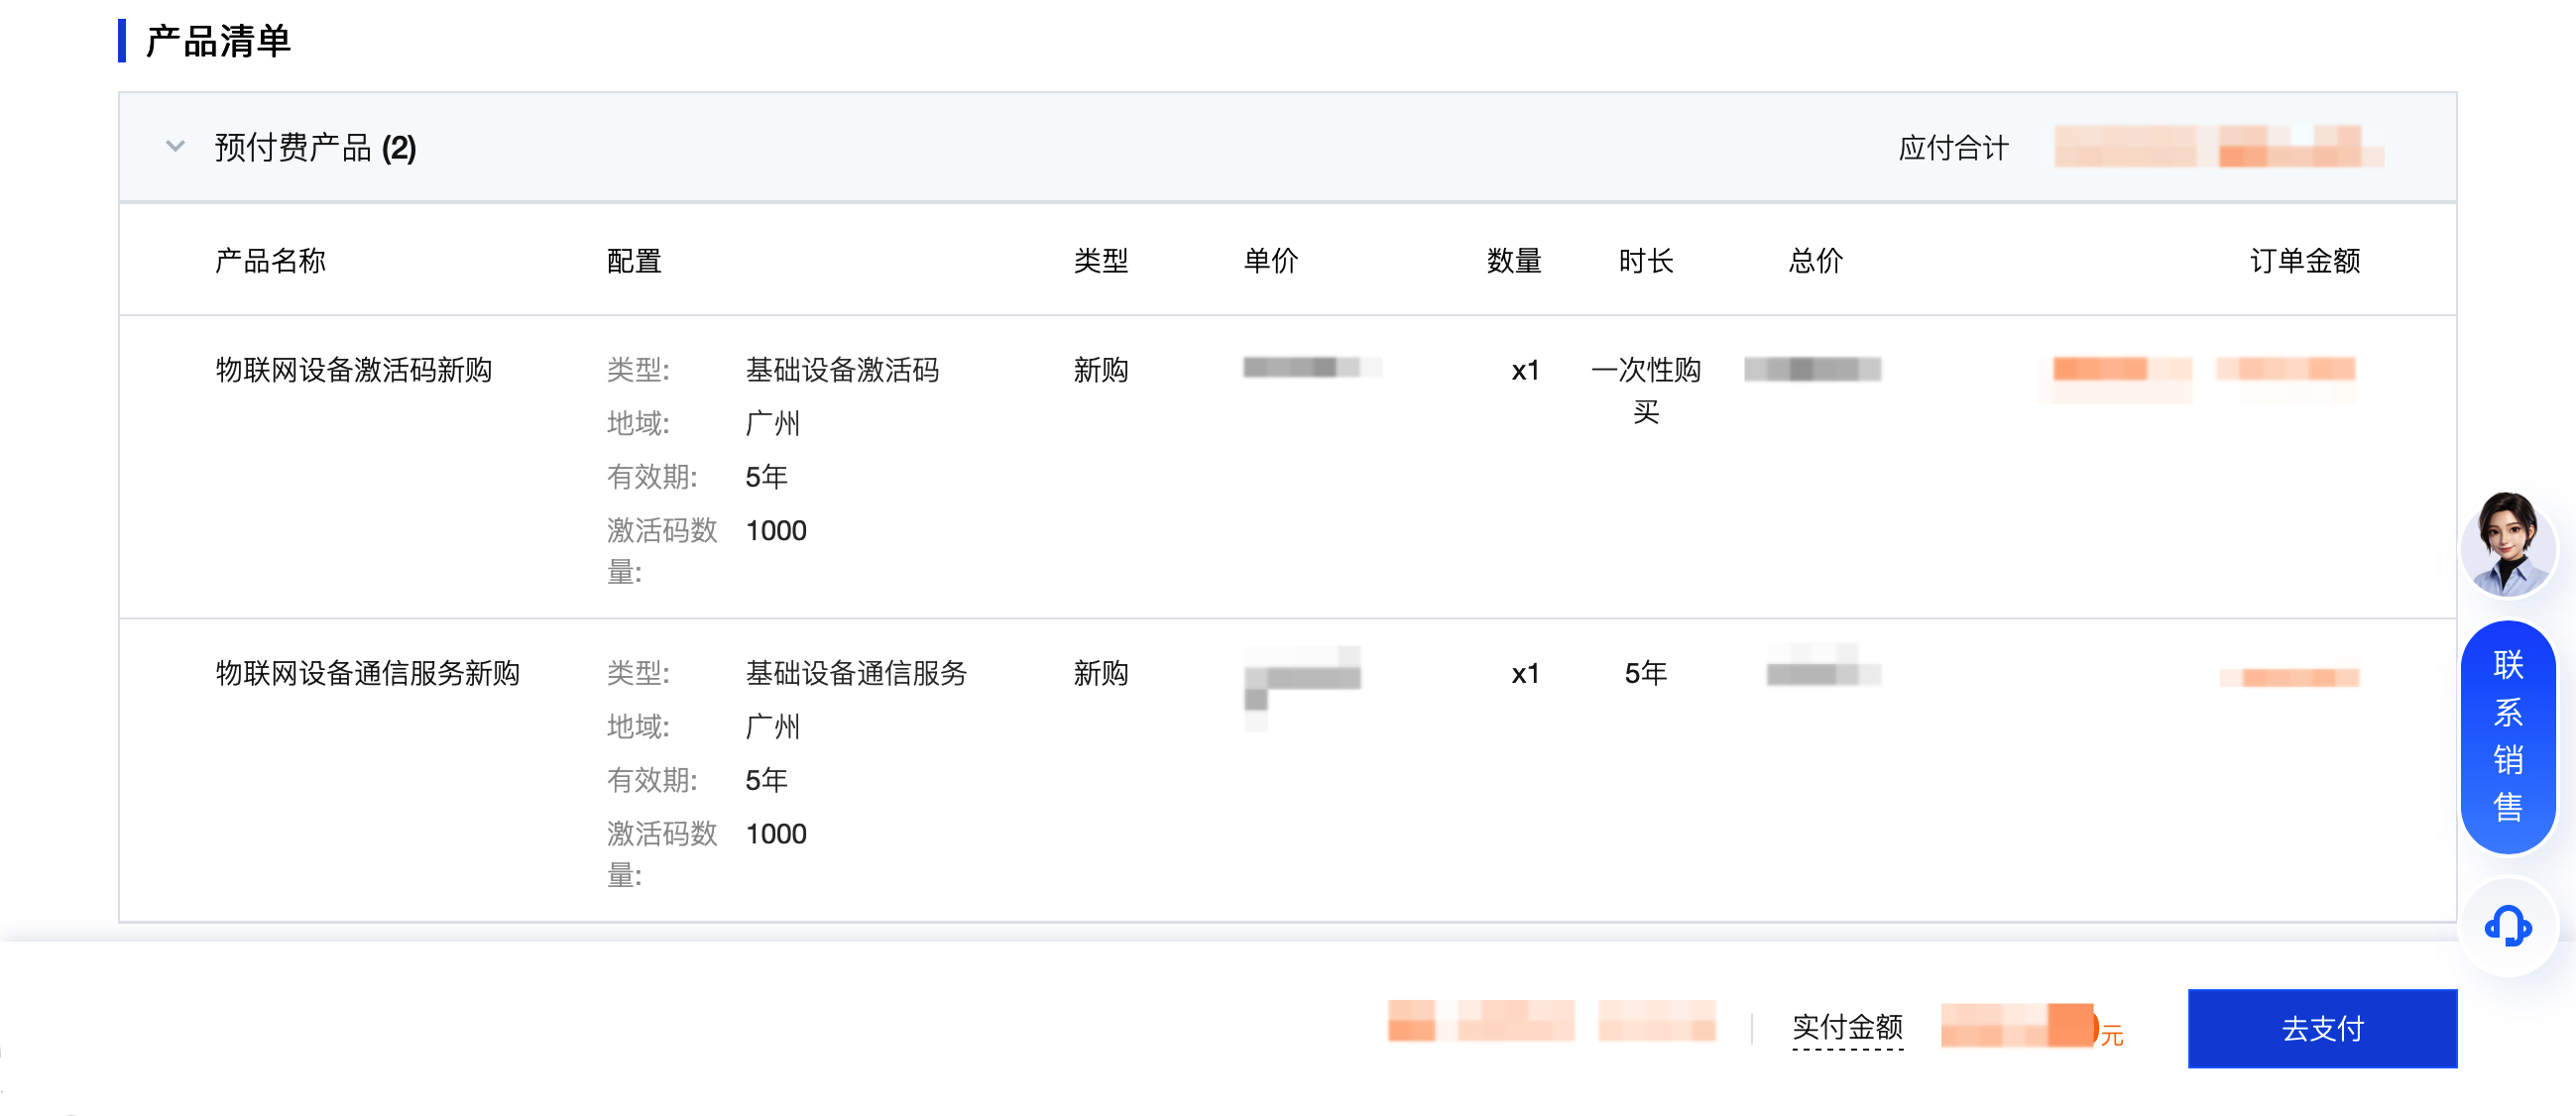Screen dimensions: 2576x1116
Task: Select the 物联网设备激活码新购 product name
Action: pos(354,370)
